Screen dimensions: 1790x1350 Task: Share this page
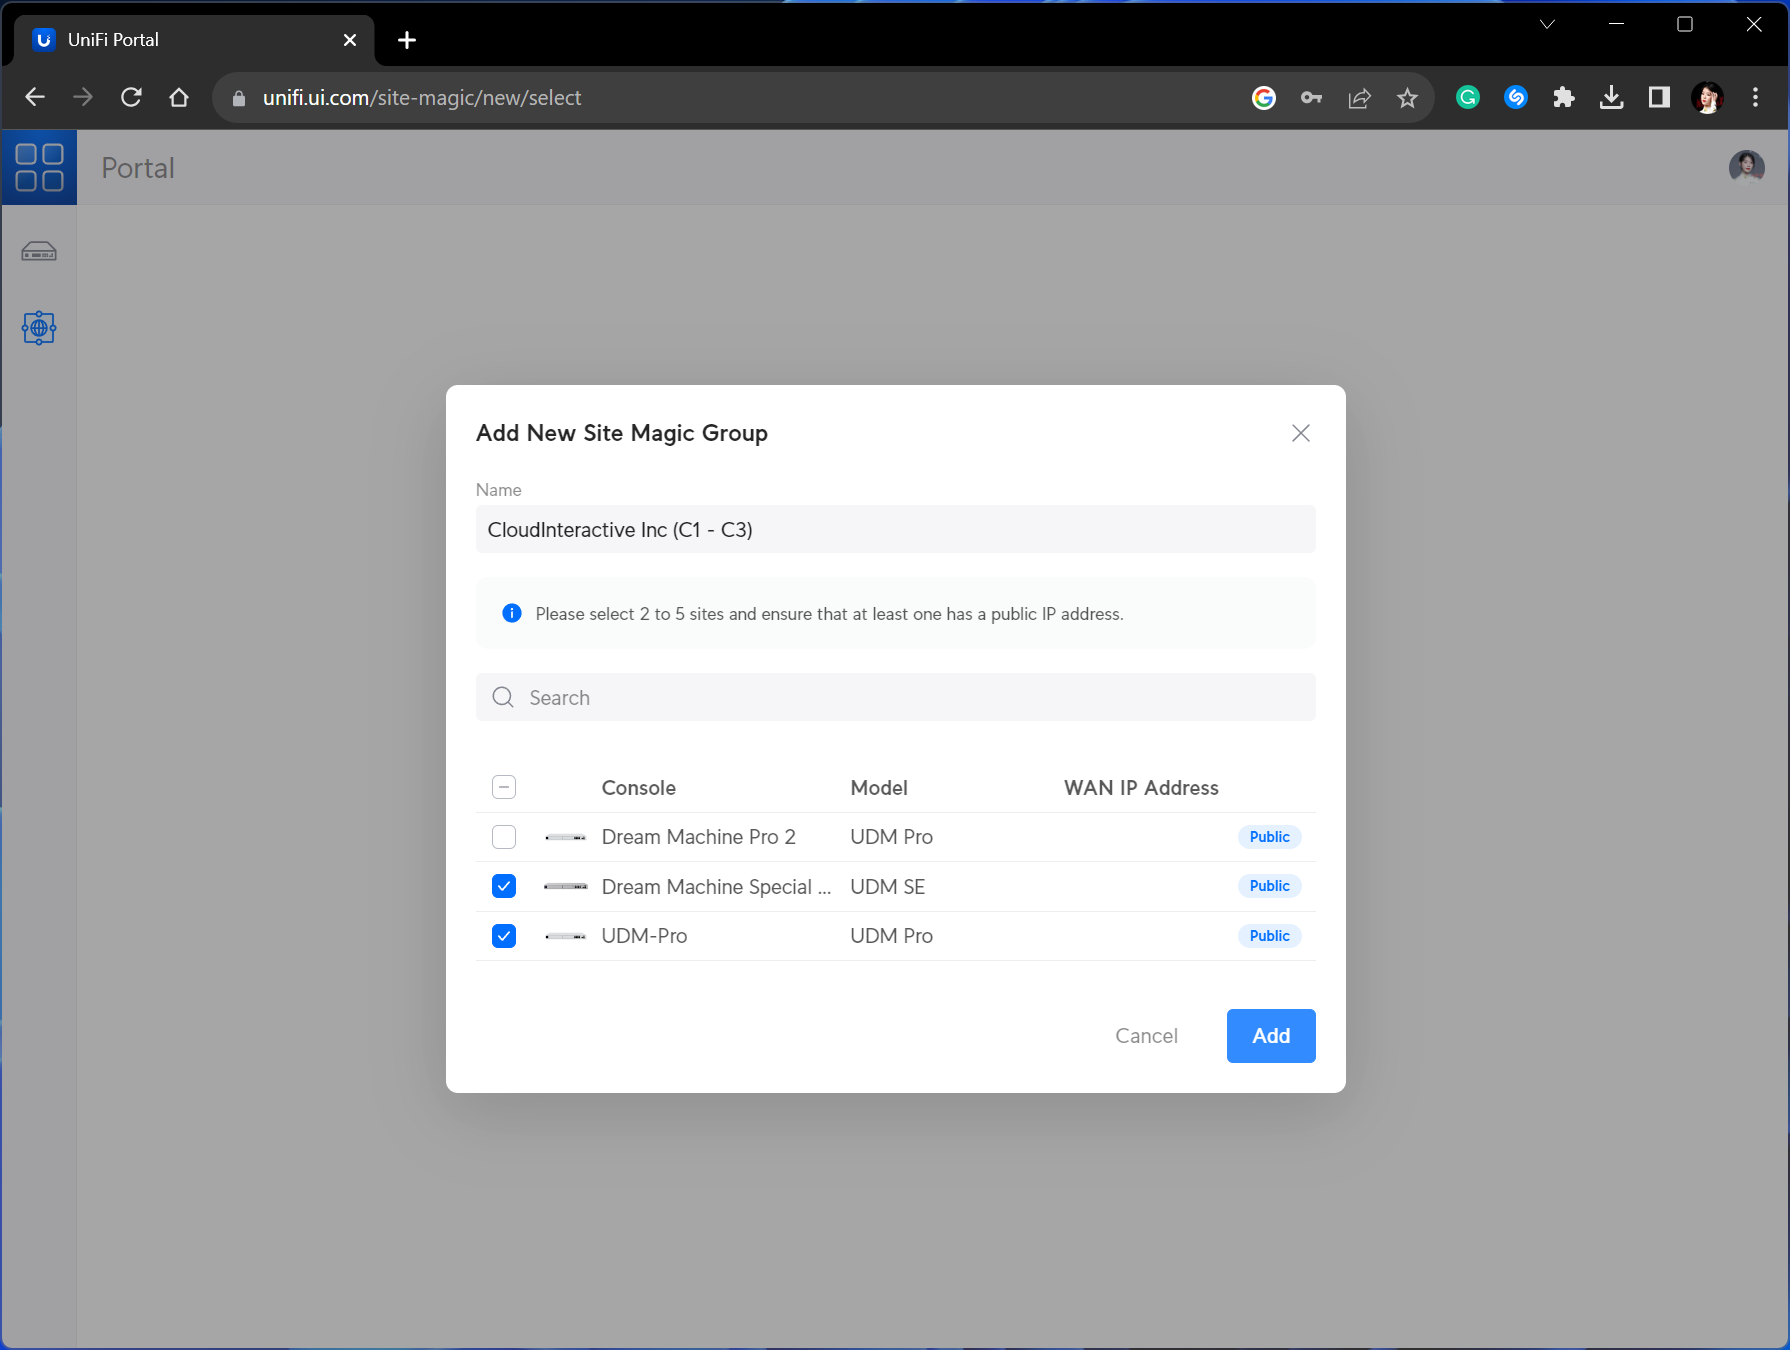1359,97
